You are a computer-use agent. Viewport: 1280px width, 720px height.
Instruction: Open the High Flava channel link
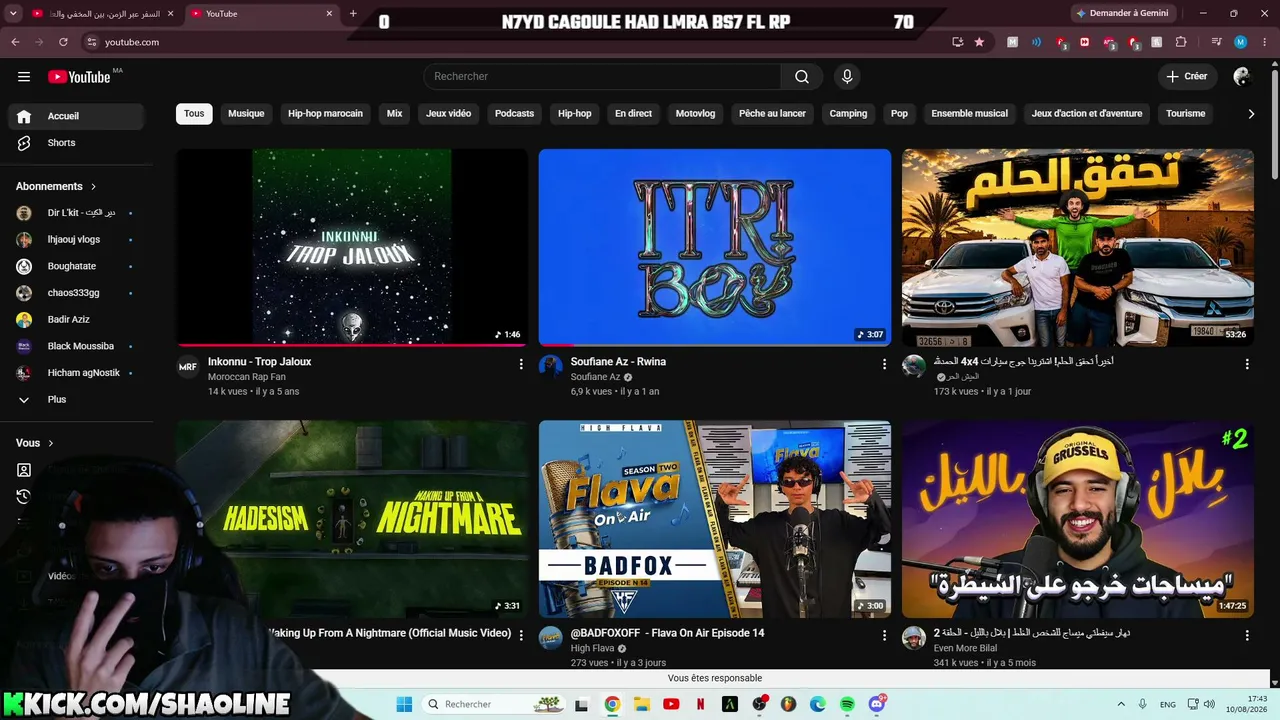592,649
